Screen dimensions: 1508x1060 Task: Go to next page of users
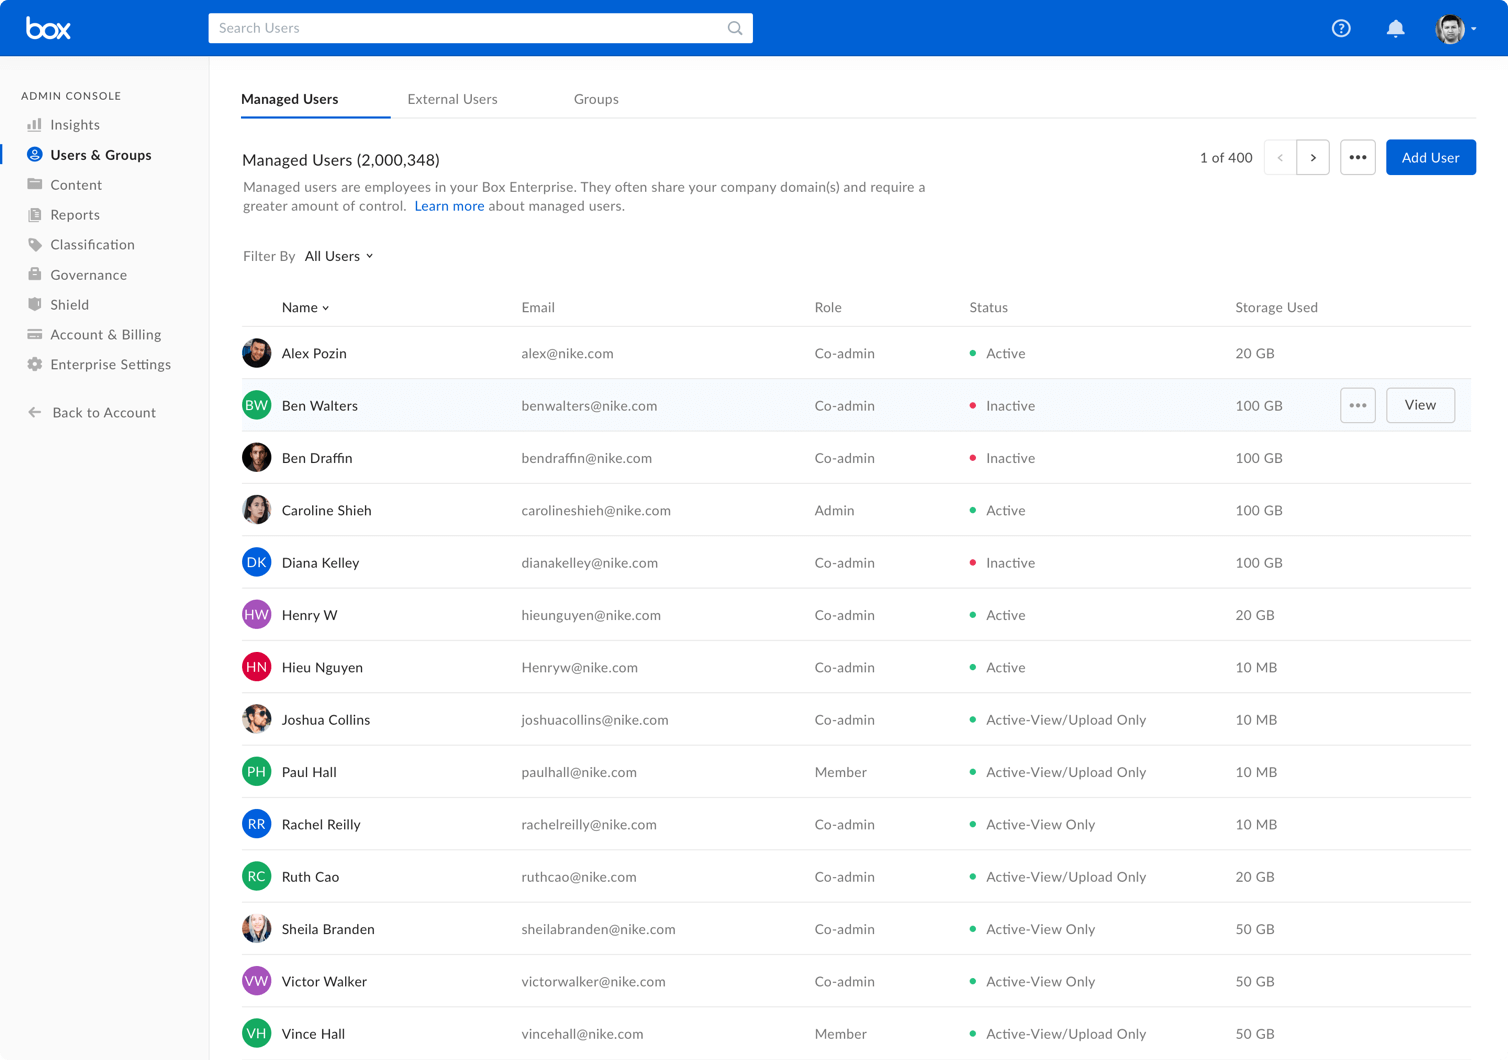click(1313, 157)
